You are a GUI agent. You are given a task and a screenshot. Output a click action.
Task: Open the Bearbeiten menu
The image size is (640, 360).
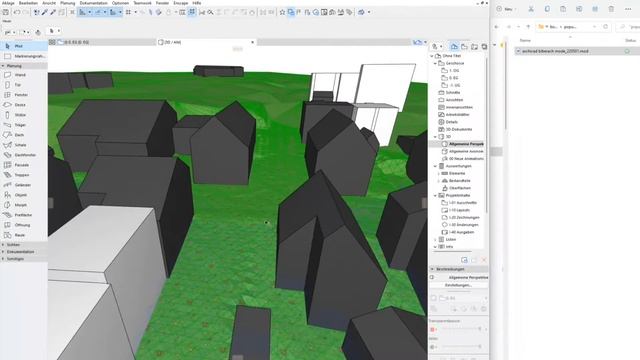tap(28, 3)
